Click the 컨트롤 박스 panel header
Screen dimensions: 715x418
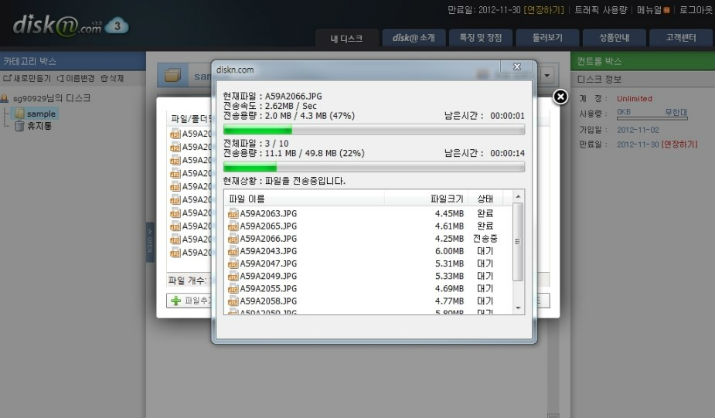pyautogui.click(x=642, y=61)
